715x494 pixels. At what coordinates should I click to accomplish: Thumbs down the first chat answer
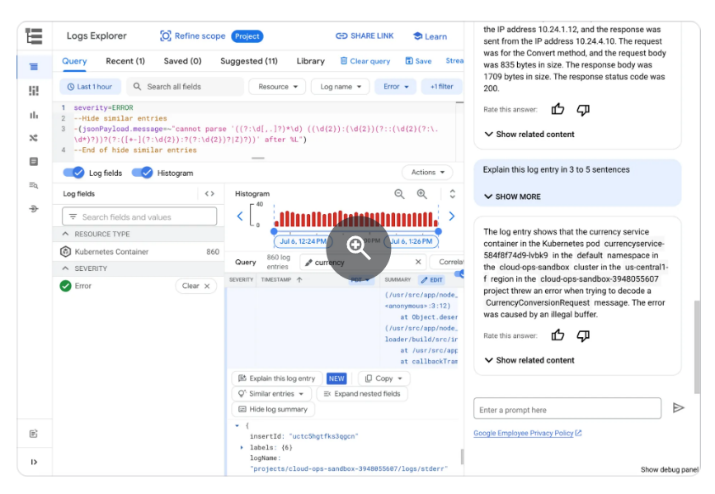click(x=583, y=109)
